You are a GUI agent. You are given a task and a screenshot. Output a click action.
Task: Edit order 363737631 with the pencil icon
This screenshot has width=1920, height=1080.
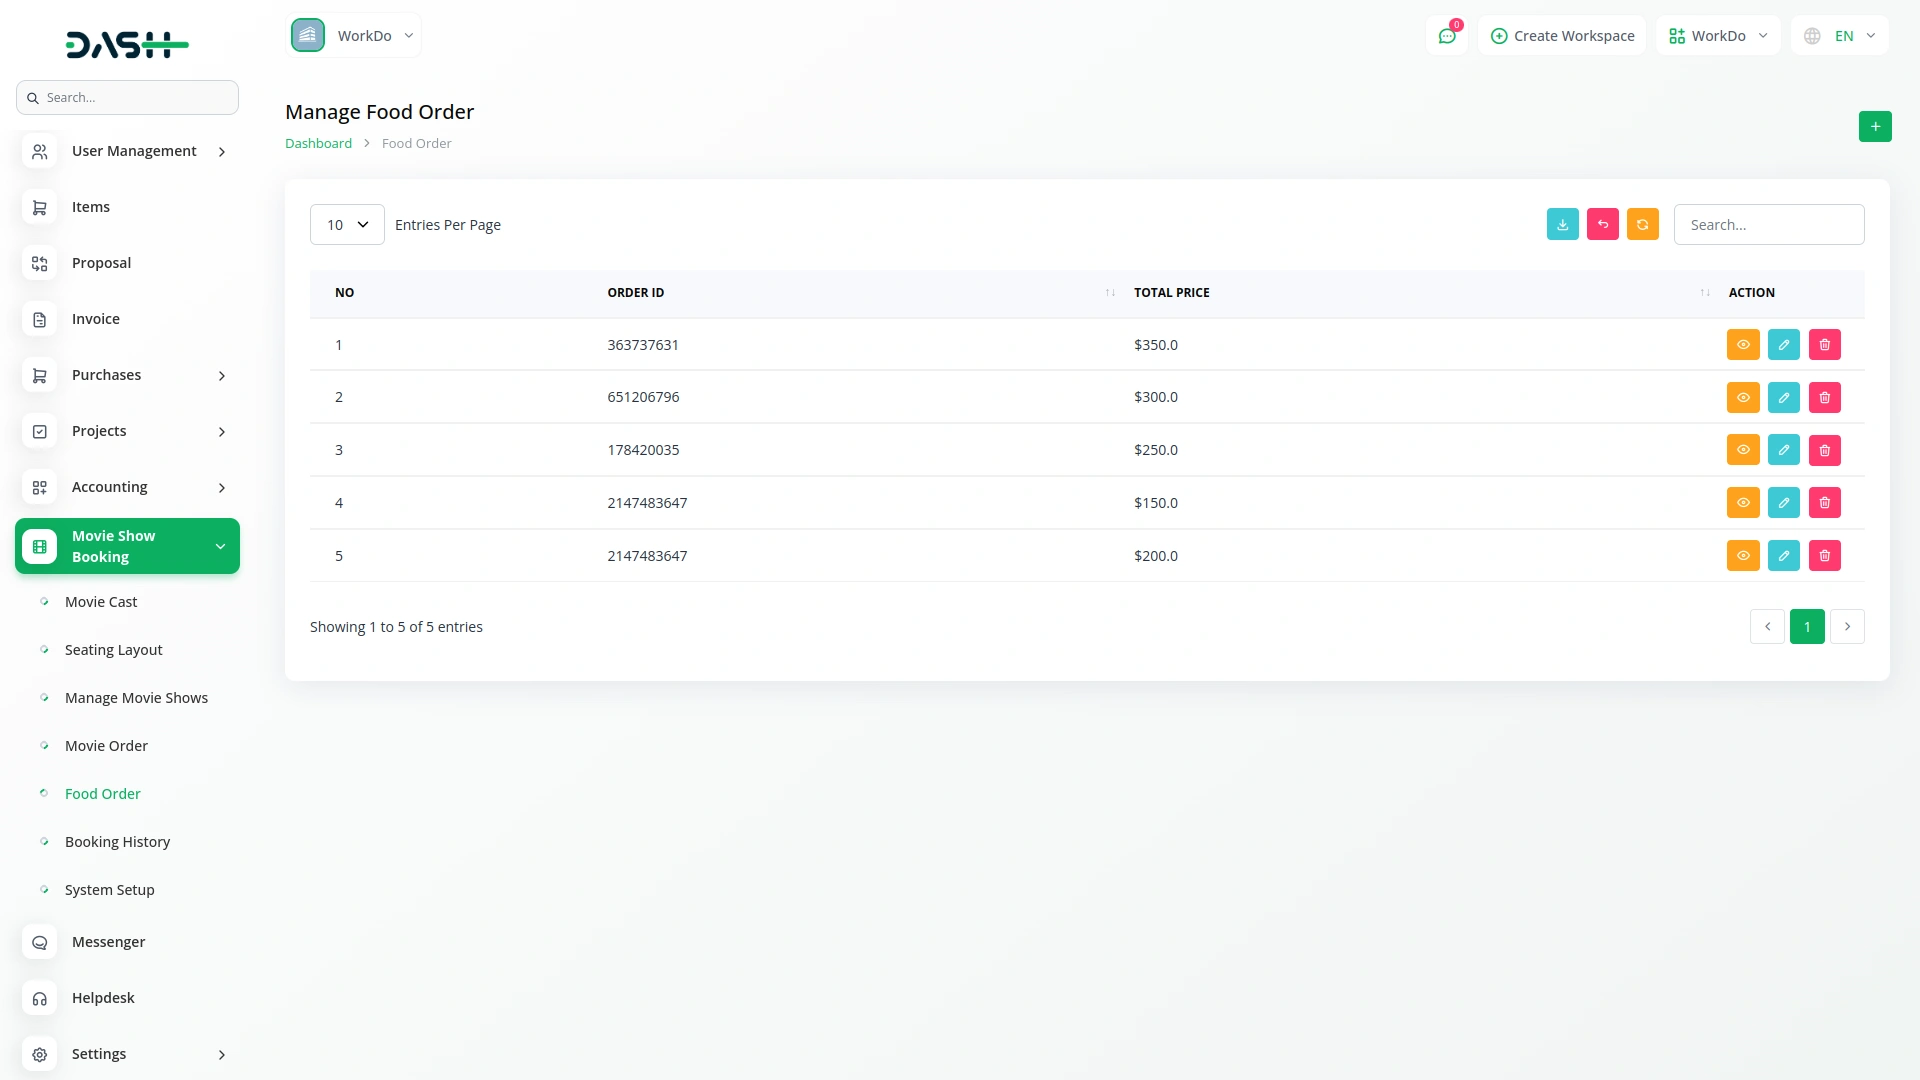1783,344
